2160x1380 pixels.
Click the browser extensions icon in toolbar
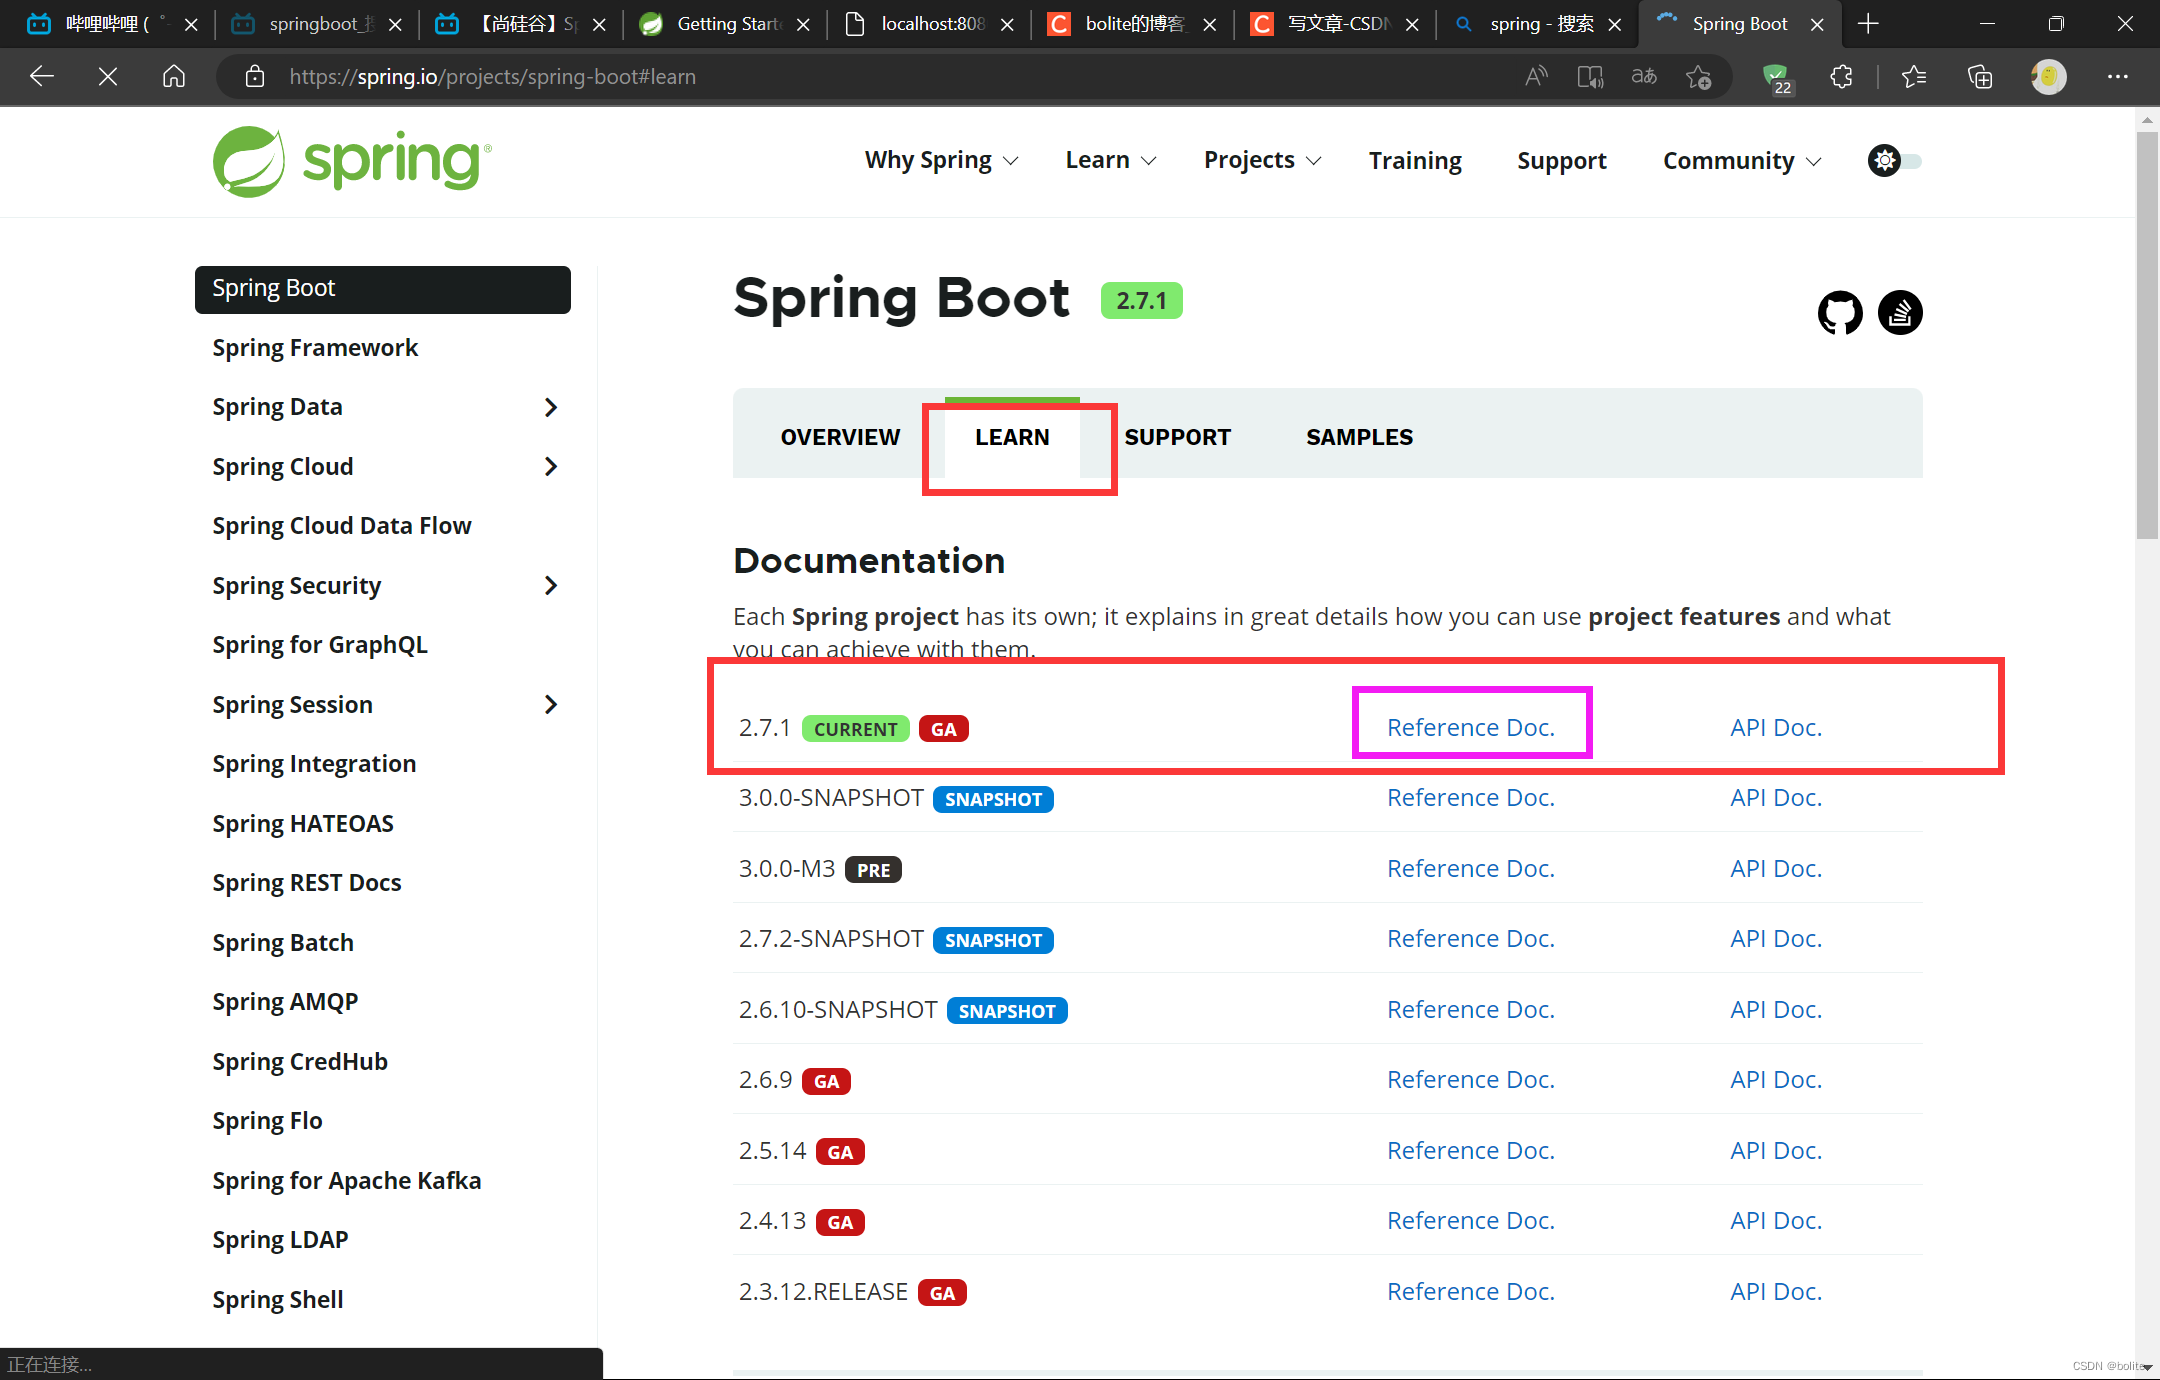coord(1840,76)
